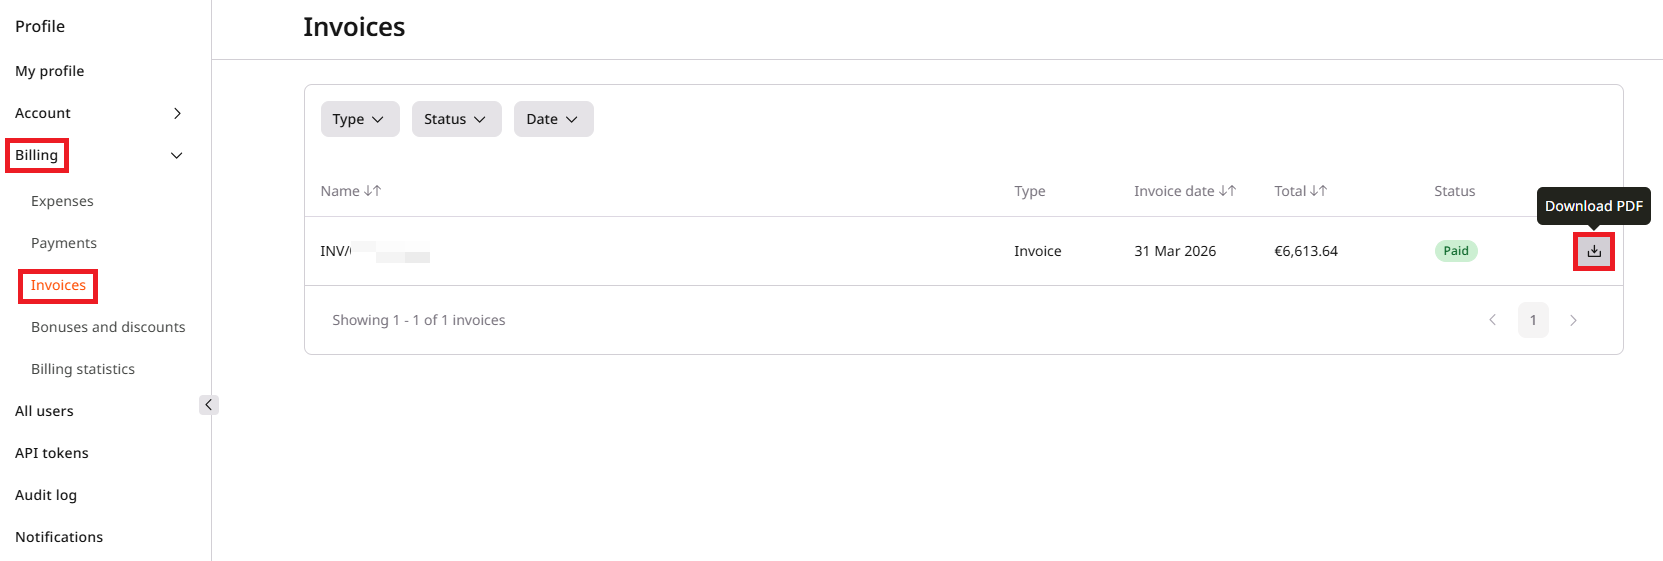This screenshot has width=1663, height=561.
Task: Open the API tokens page
Action: tap(52, 453)
